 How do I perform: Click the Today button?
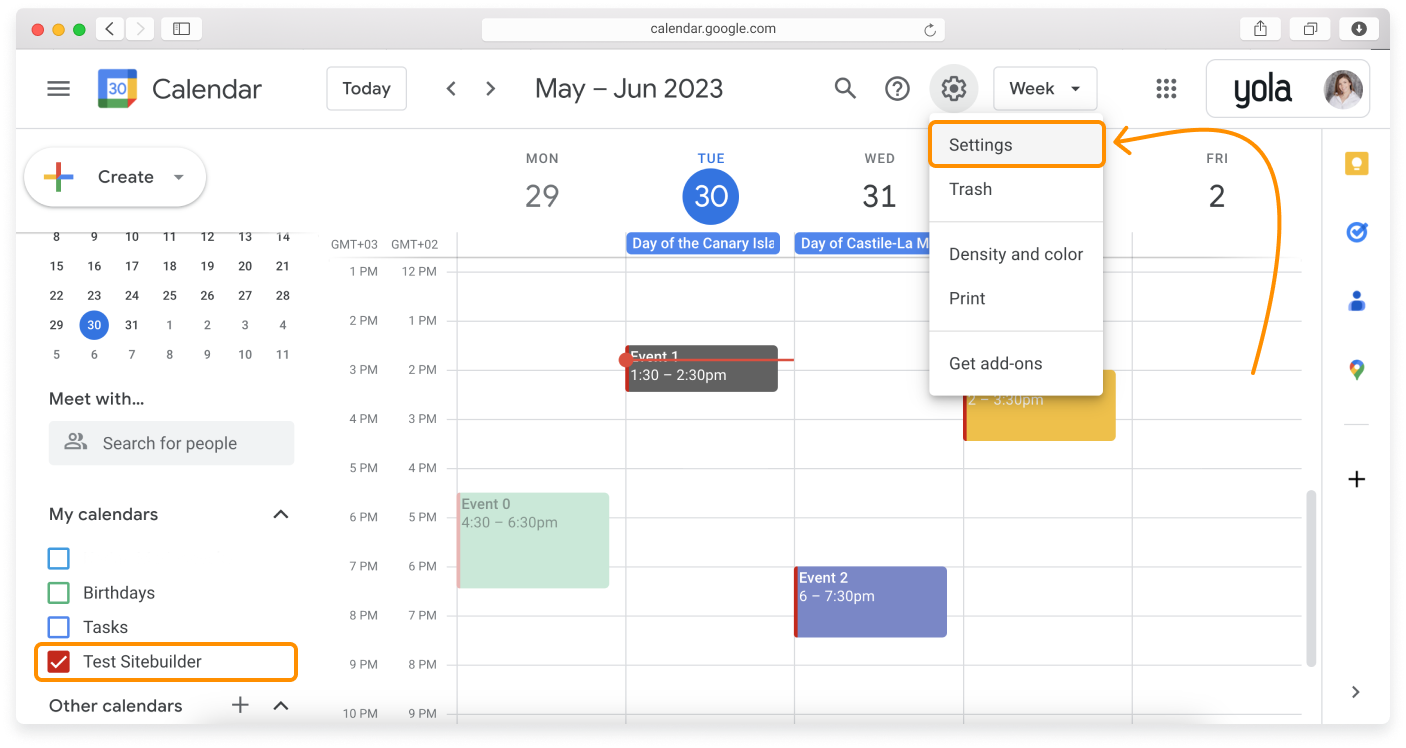[x=366, y=89]
